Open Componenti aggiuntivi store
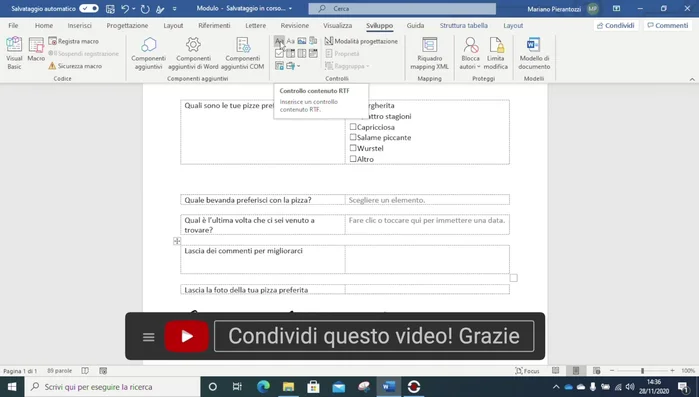The width and height of the screenshot is (699, 397). coord(148,53)
